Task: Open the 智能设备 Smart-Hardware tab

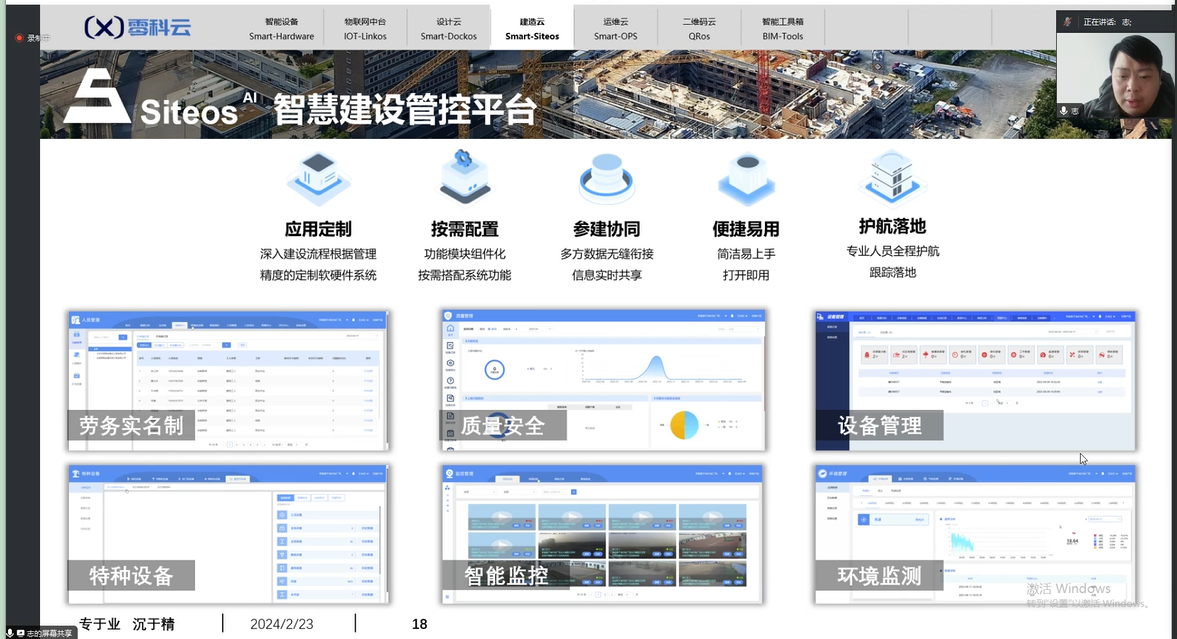Action: [281, 29]
